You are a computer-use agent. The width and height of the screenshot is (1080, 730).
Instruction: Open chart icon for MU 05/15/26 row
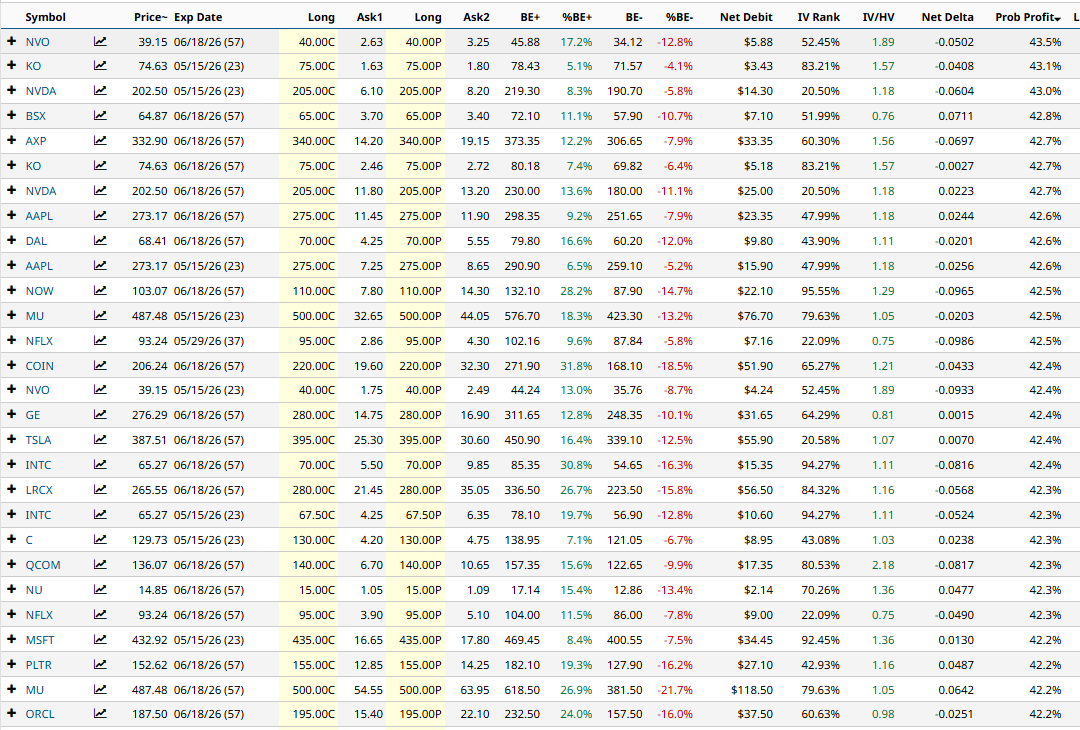100,315
